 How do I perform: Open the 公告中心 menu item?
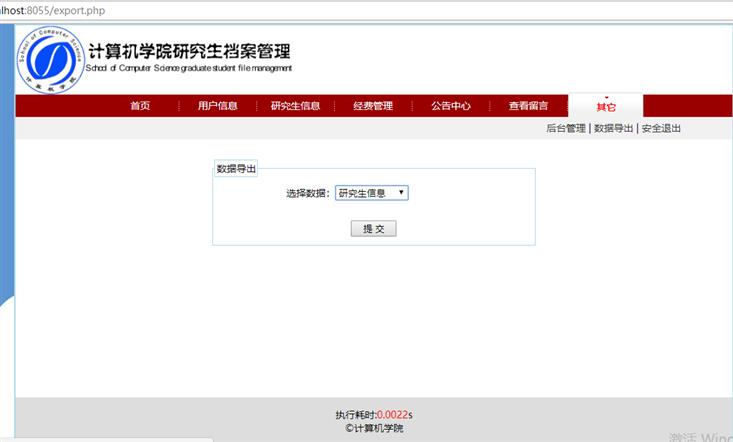(x=451, y=106)
